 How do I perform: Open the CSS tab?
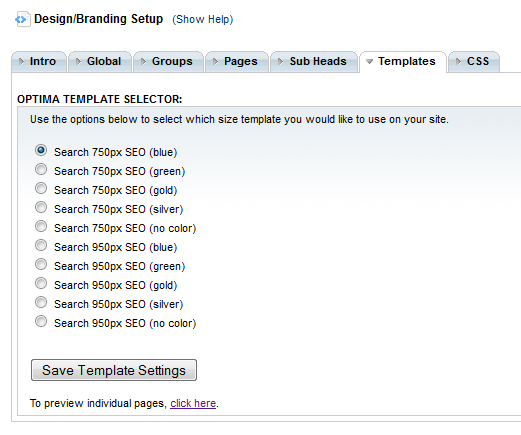pyautogui.click(x=474, y=62)
